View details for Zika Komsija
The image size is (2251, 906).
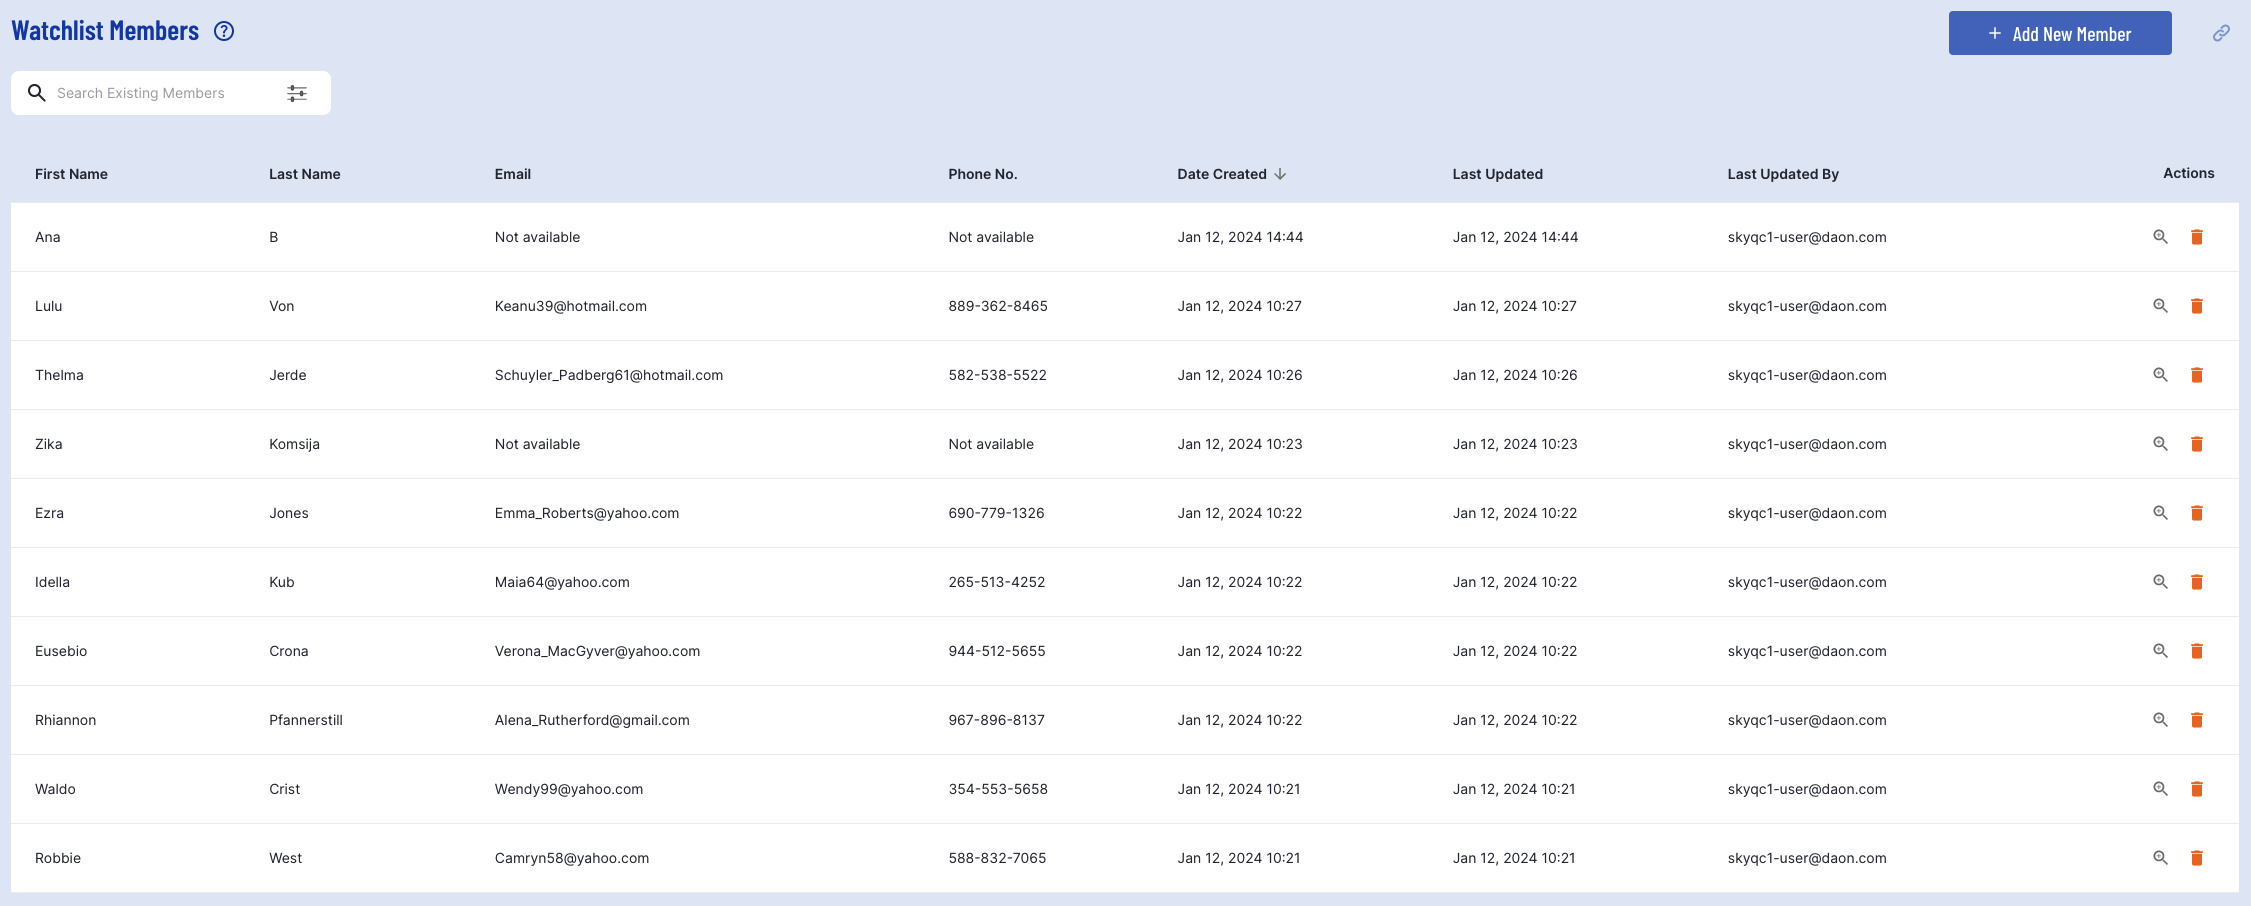point(2160,444)
